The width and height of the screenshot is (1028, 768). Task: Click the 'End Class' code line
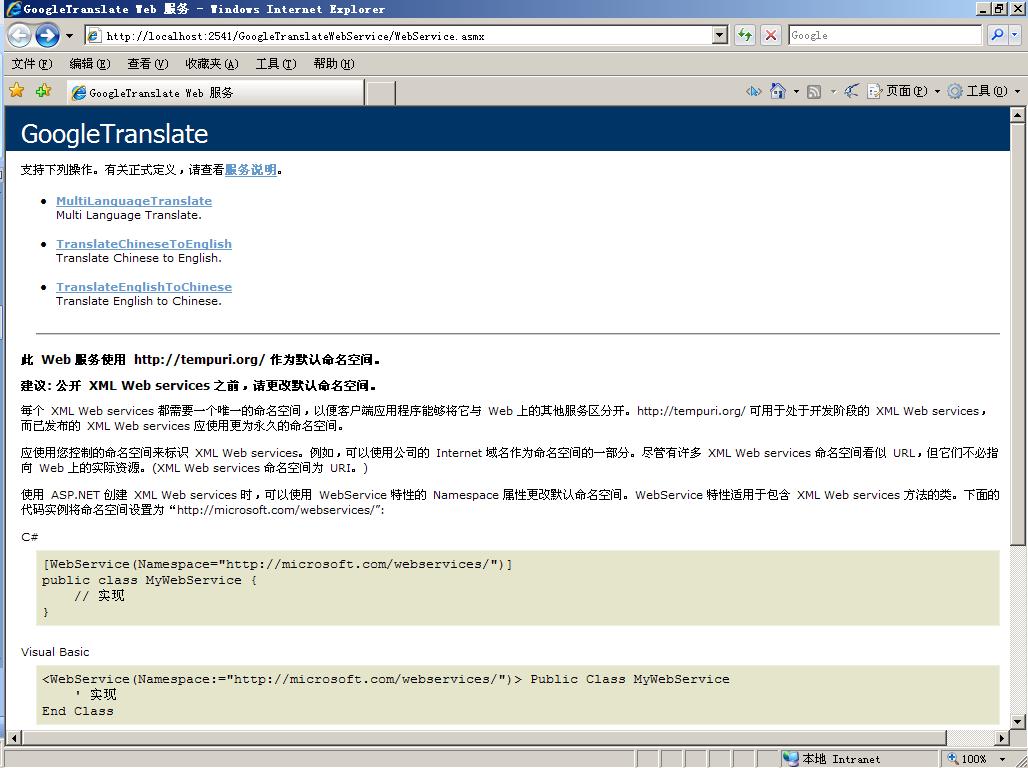coord(77,711)
